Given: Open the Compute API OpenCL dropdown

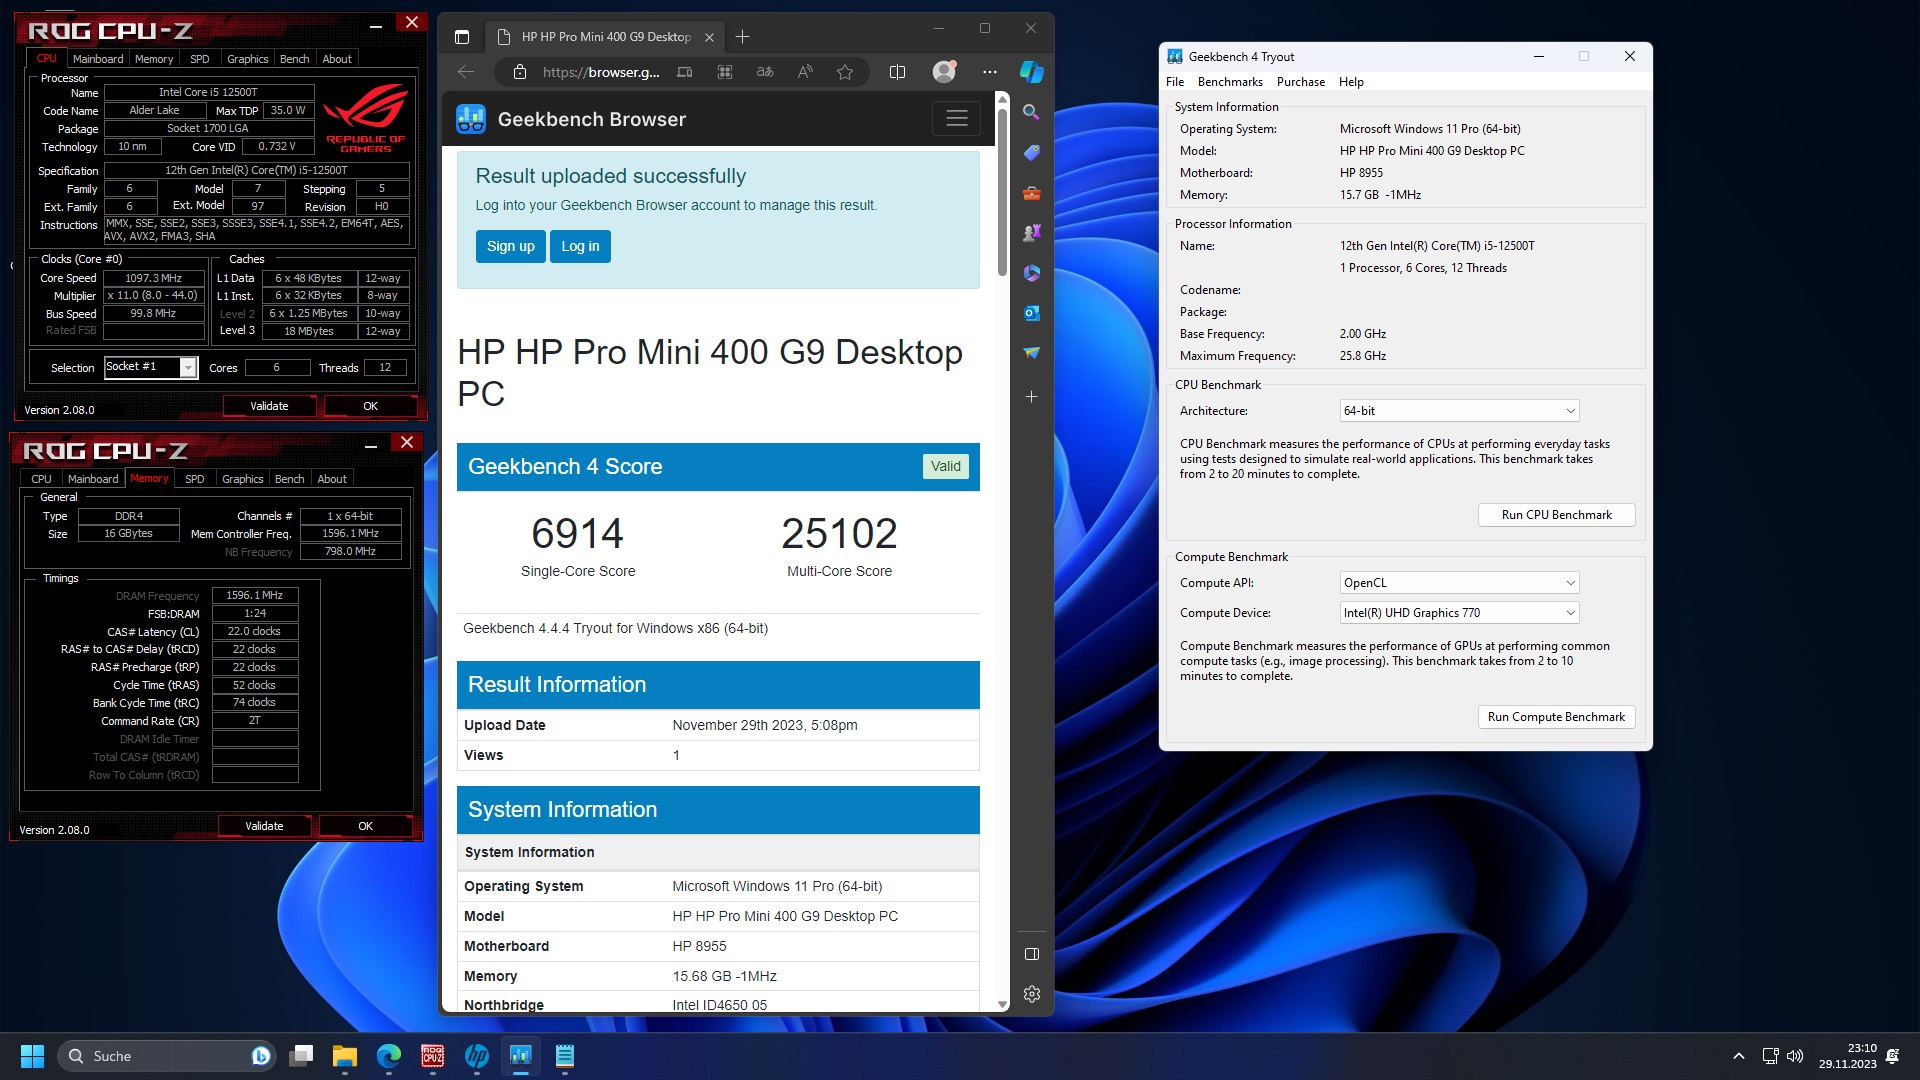Looking at the screenshot, I should pyautogui.click(x=1459, y=583).
